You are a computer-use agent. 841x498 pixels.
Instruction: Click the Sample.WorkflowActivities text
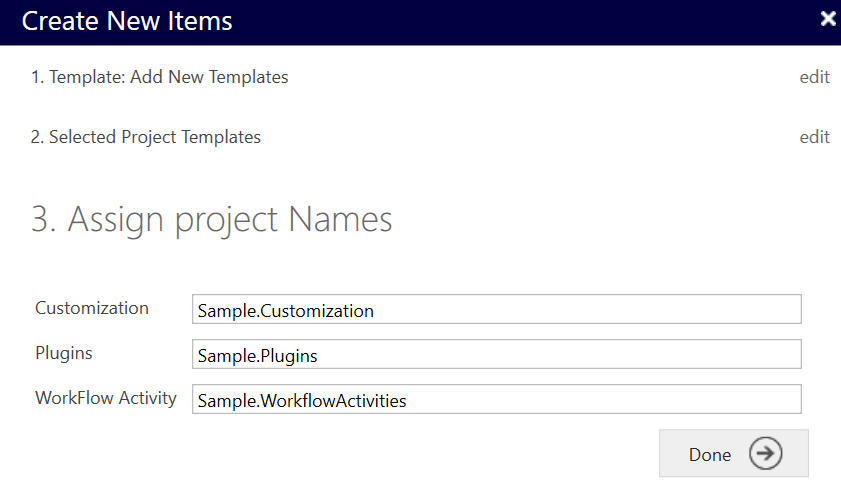(x=302, y=401)
